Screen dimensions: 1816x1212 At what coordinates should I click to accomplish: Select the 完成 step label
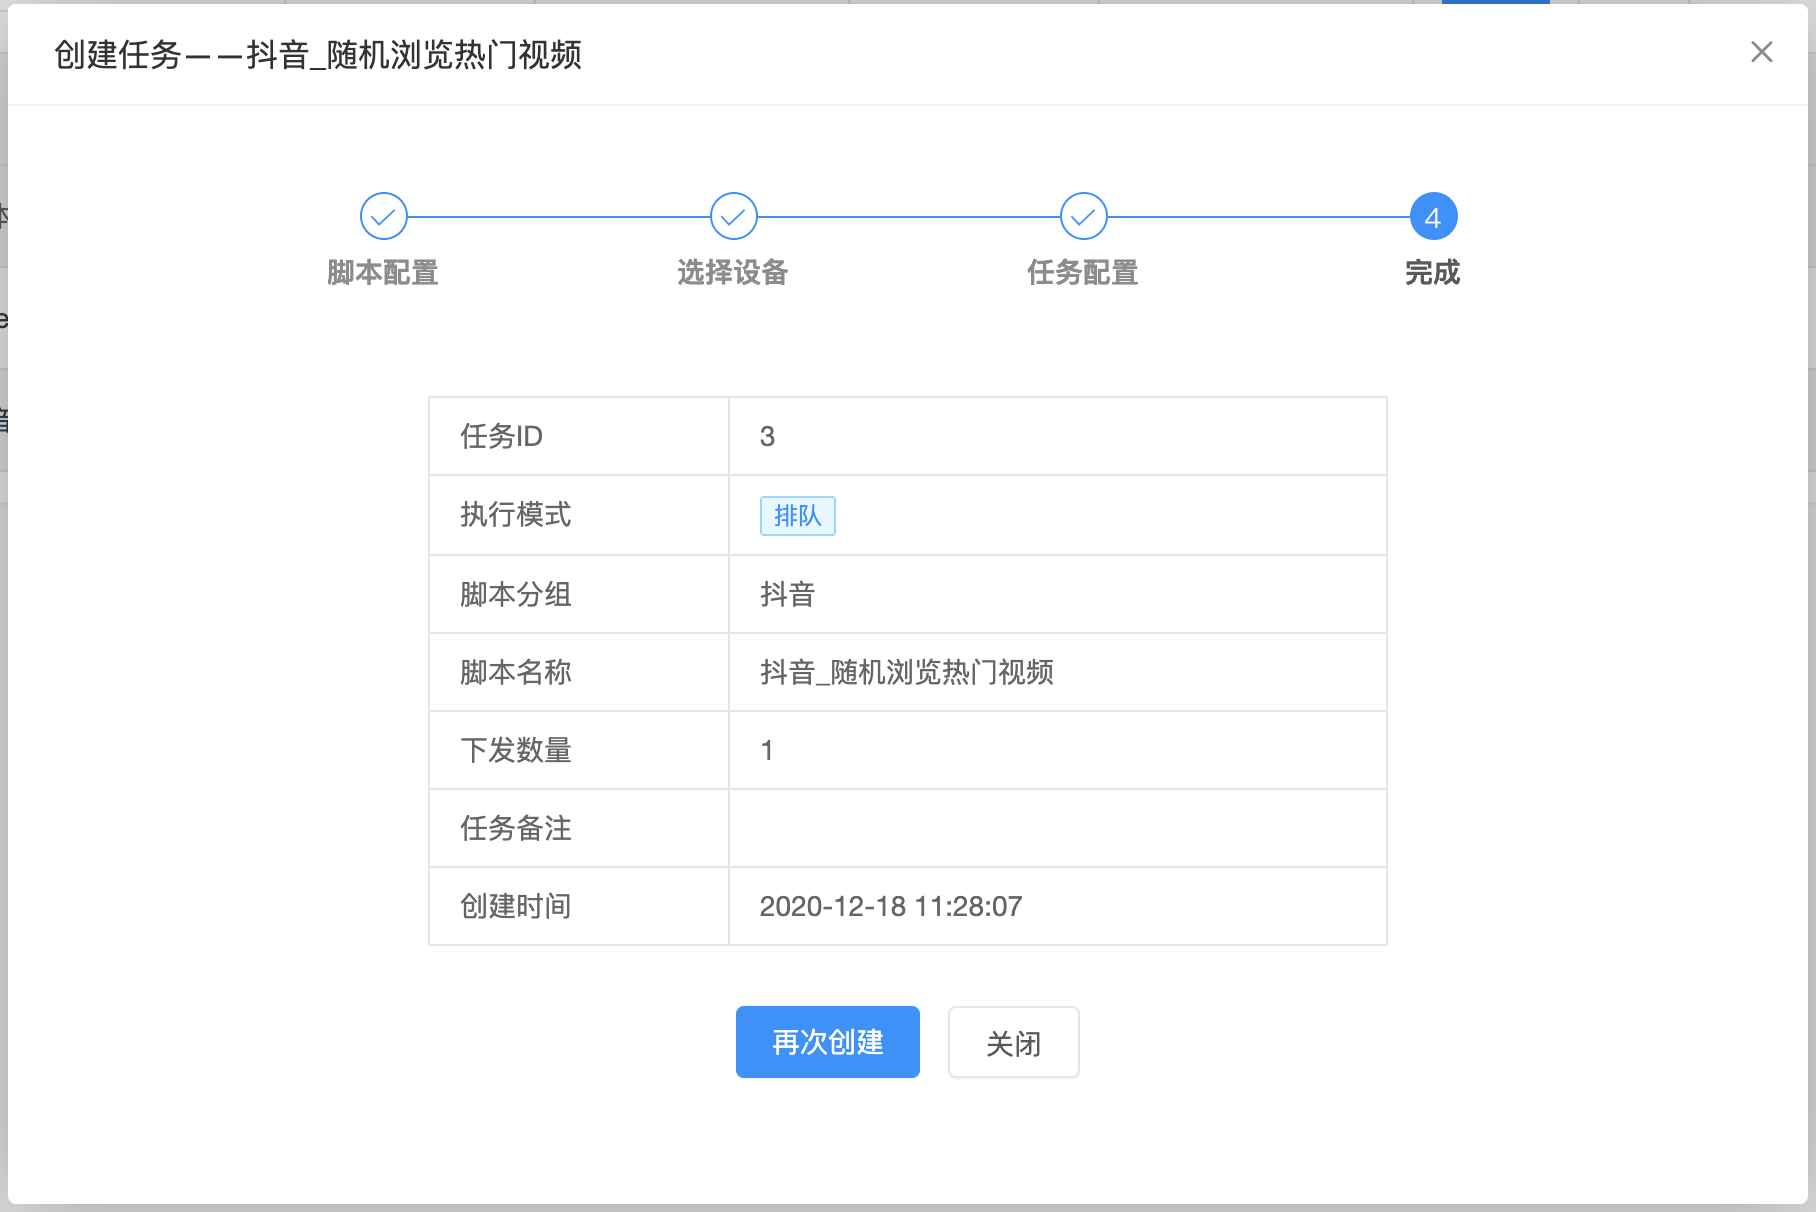tap(1432, 272)
